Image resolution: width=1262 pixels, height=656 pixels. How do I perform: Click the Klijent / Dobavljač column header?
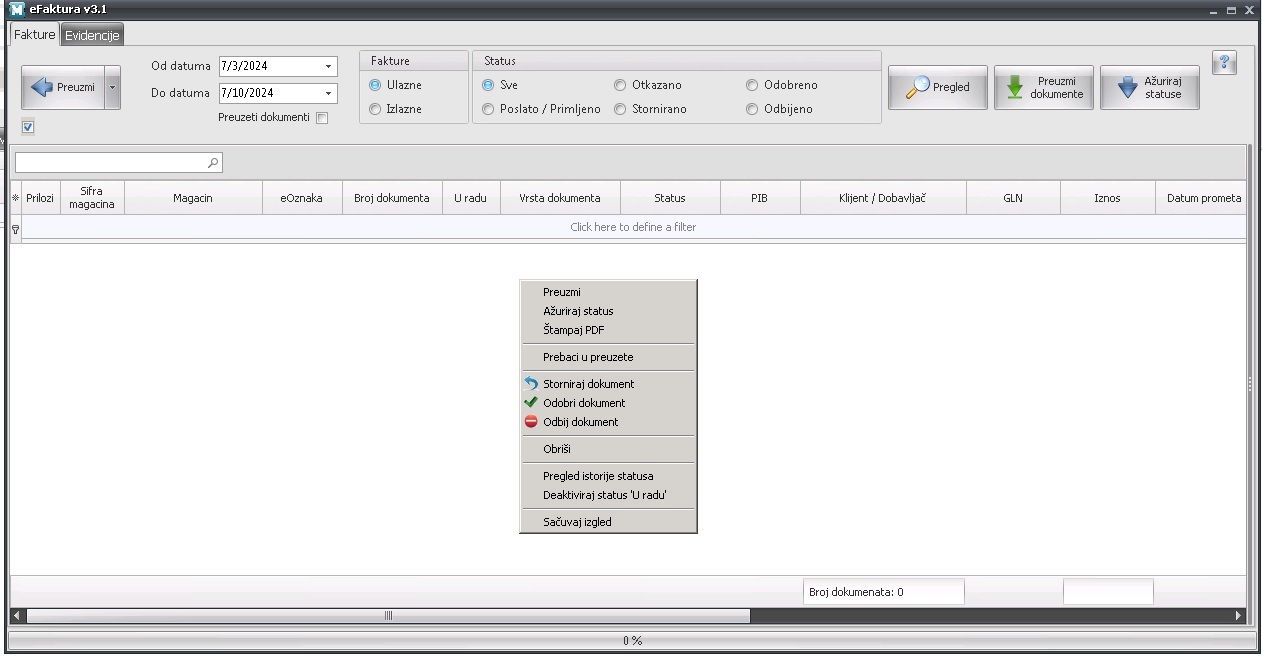tap(883, 198)
